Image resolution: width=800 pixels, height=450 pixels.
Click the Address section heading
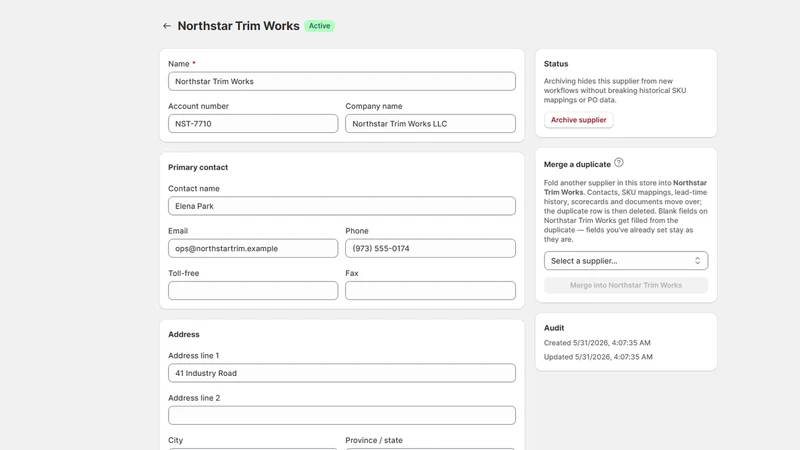point(184,335)
